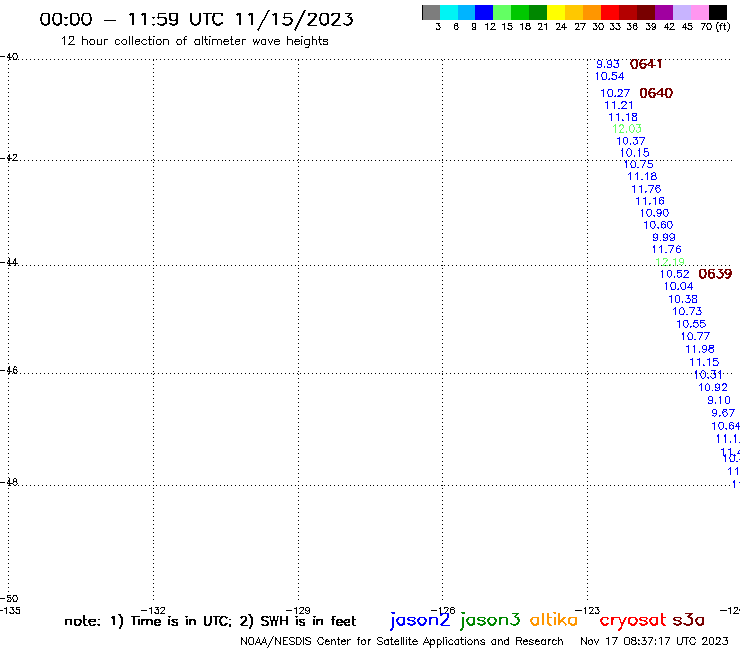
Task: Click the 10.92 wave height value
Action: click(x=713, y=387)
